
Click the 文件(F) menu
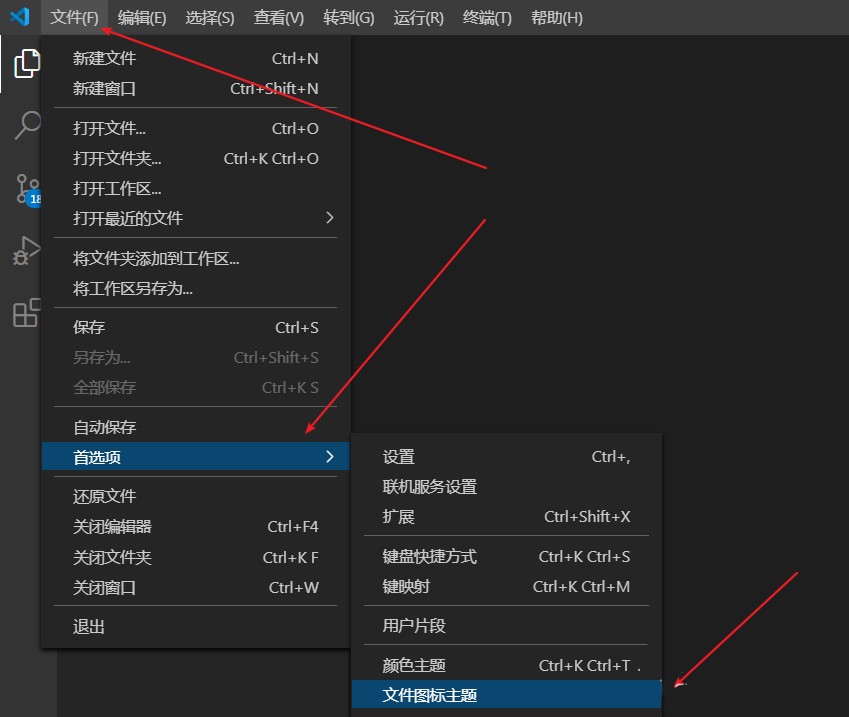pos(74,18)
